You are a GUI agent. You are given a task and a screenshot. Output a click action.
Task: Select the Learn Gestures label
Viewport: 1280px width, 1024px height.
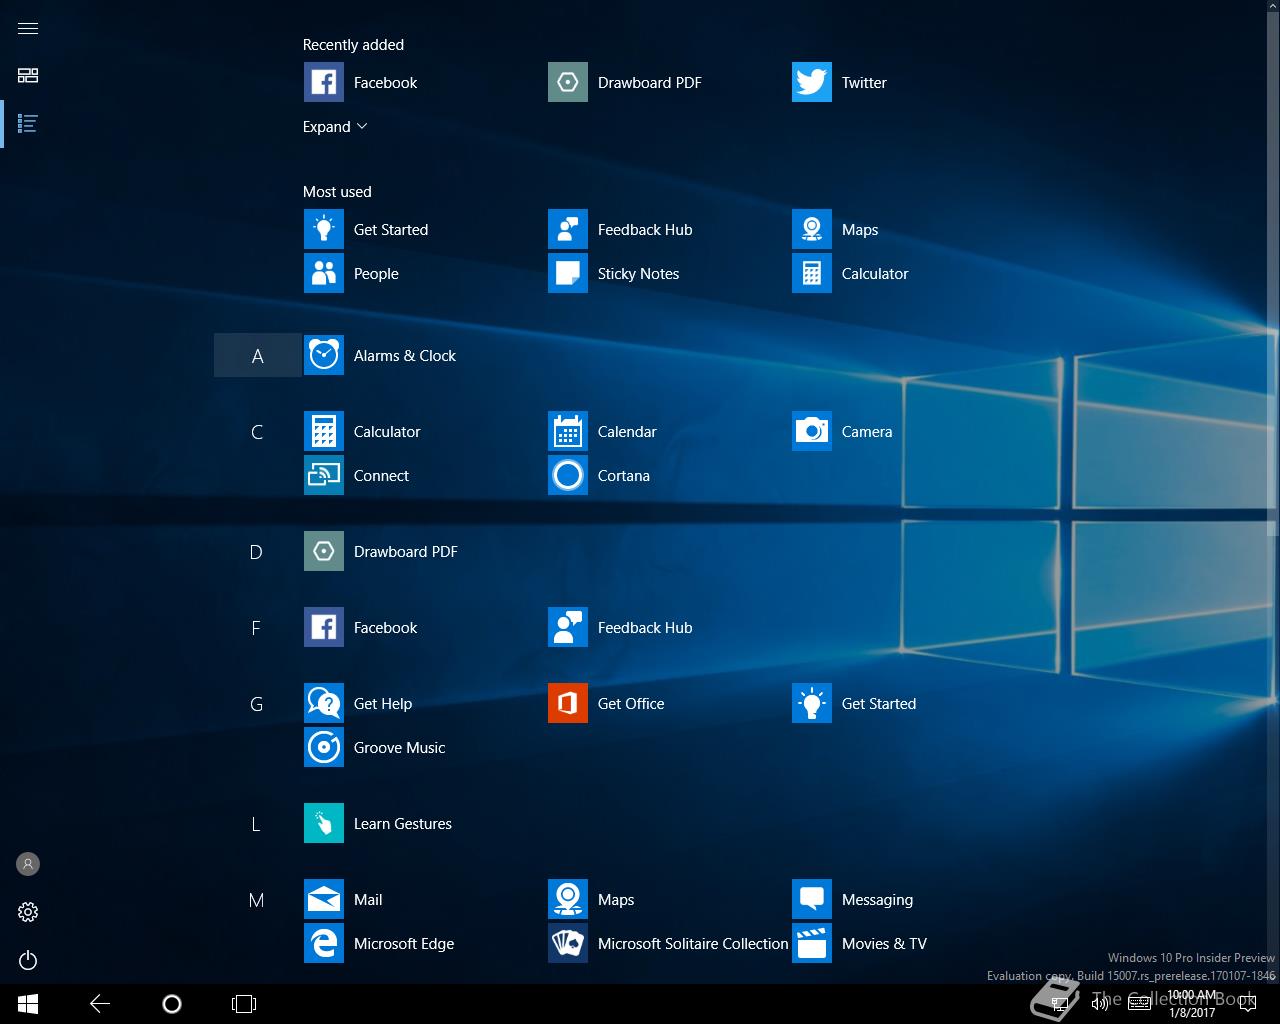coord(402,824)
